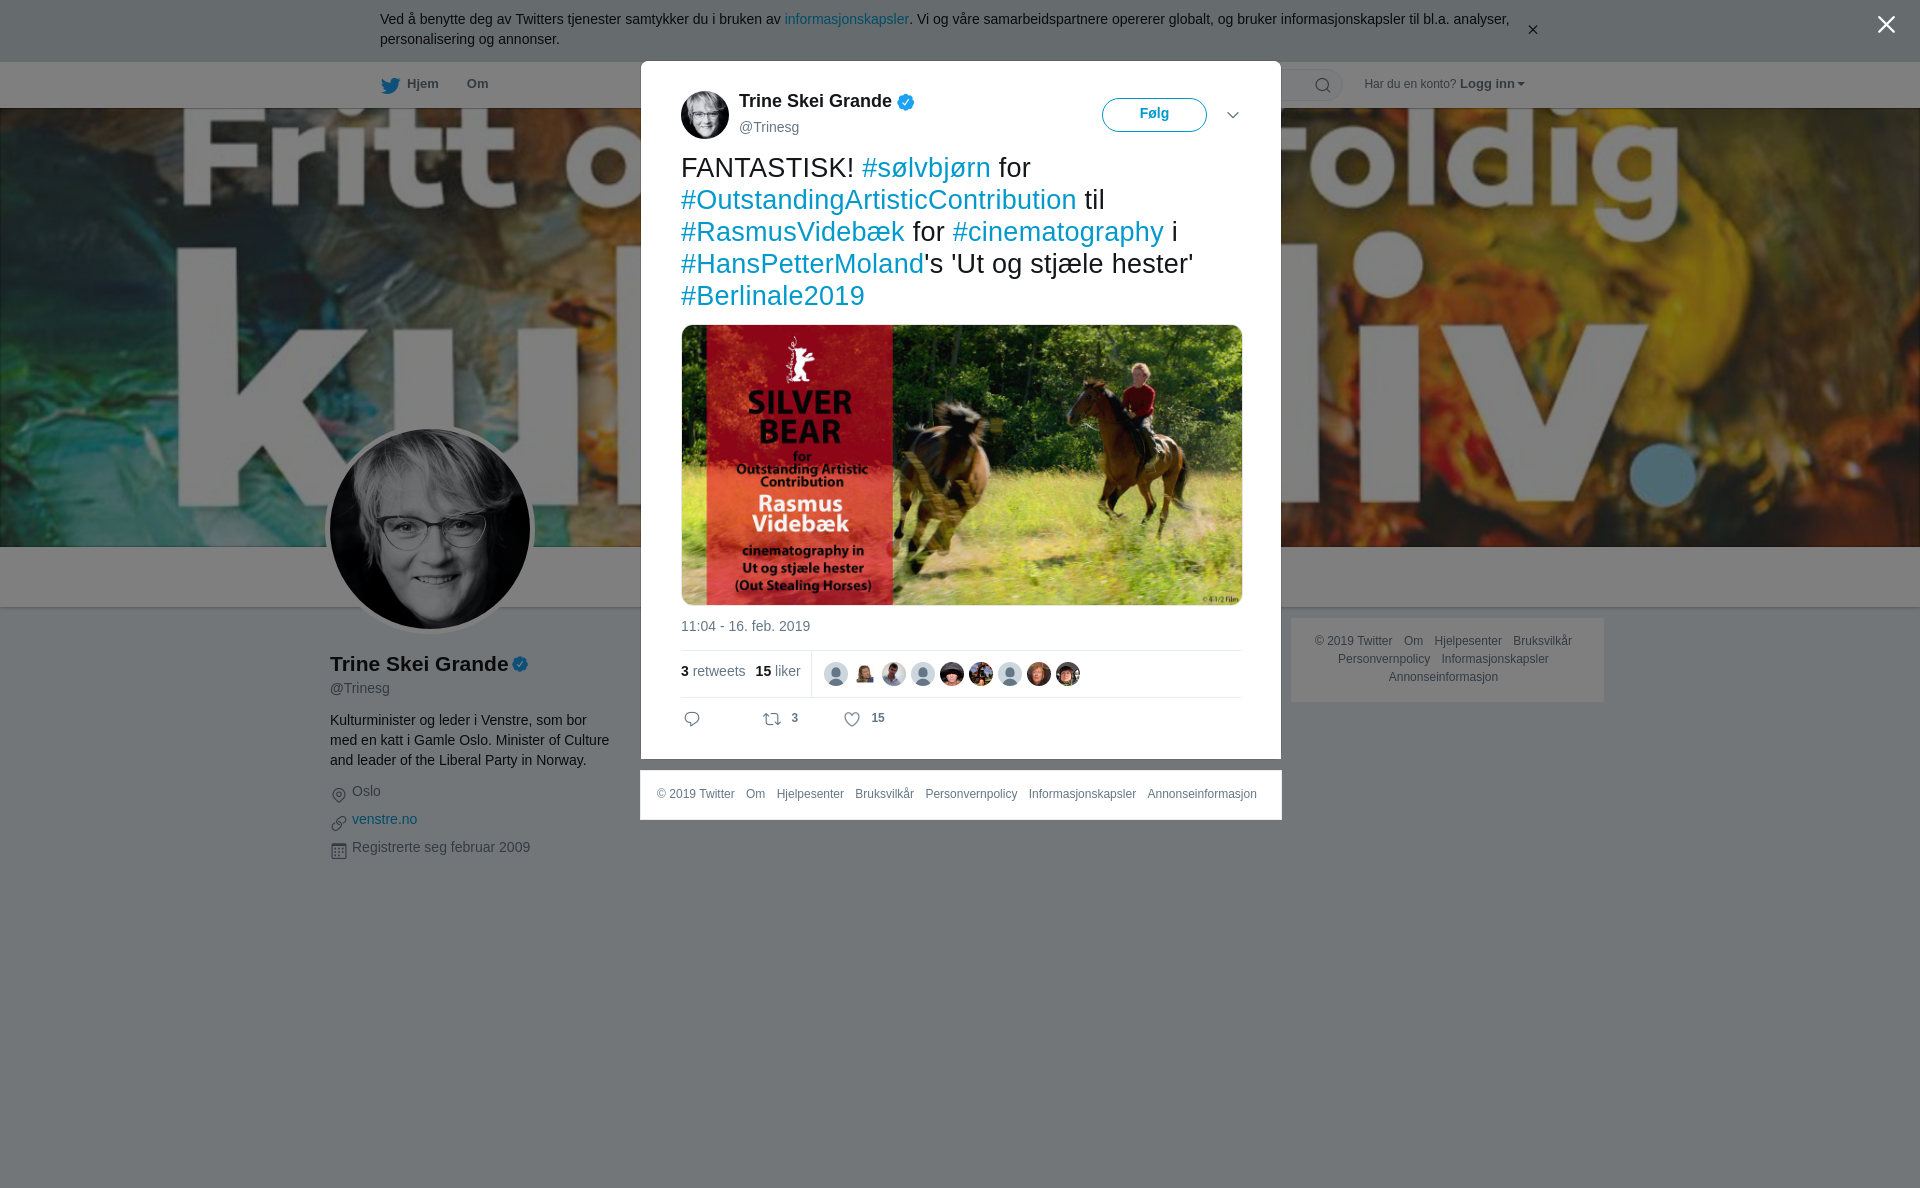This screenshot has height=1188, width=1920.
Task: Open the Silver Bear tweet image
Action: pos(962,465)
